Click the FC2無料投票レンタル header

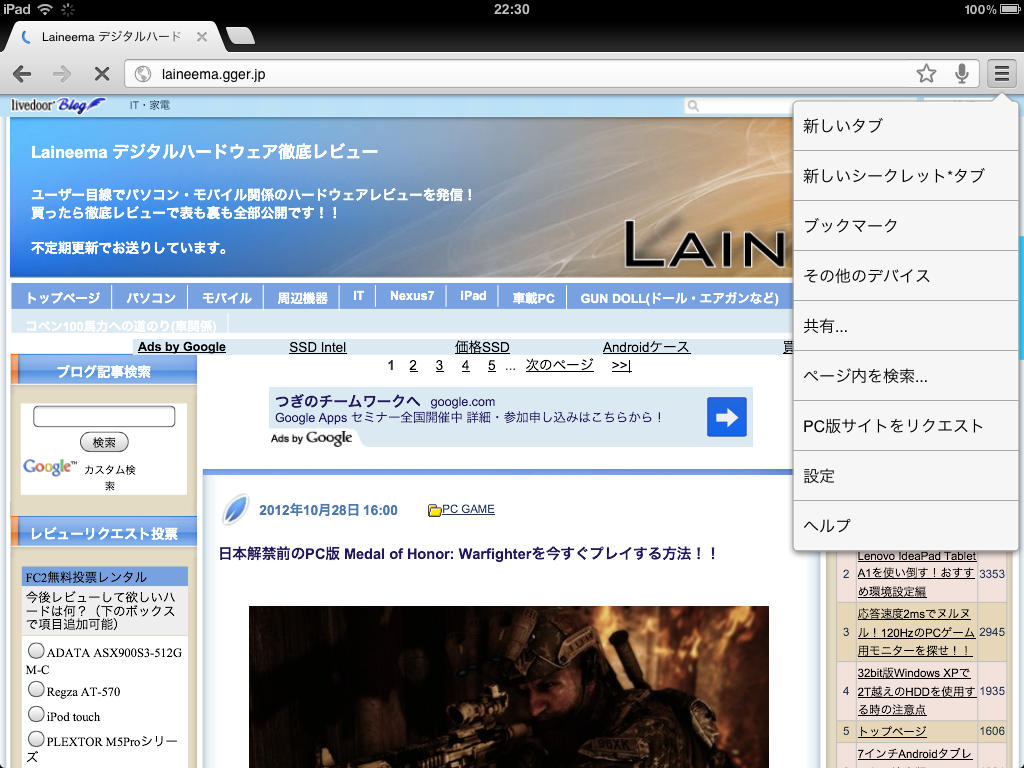(x=104, y=577)
